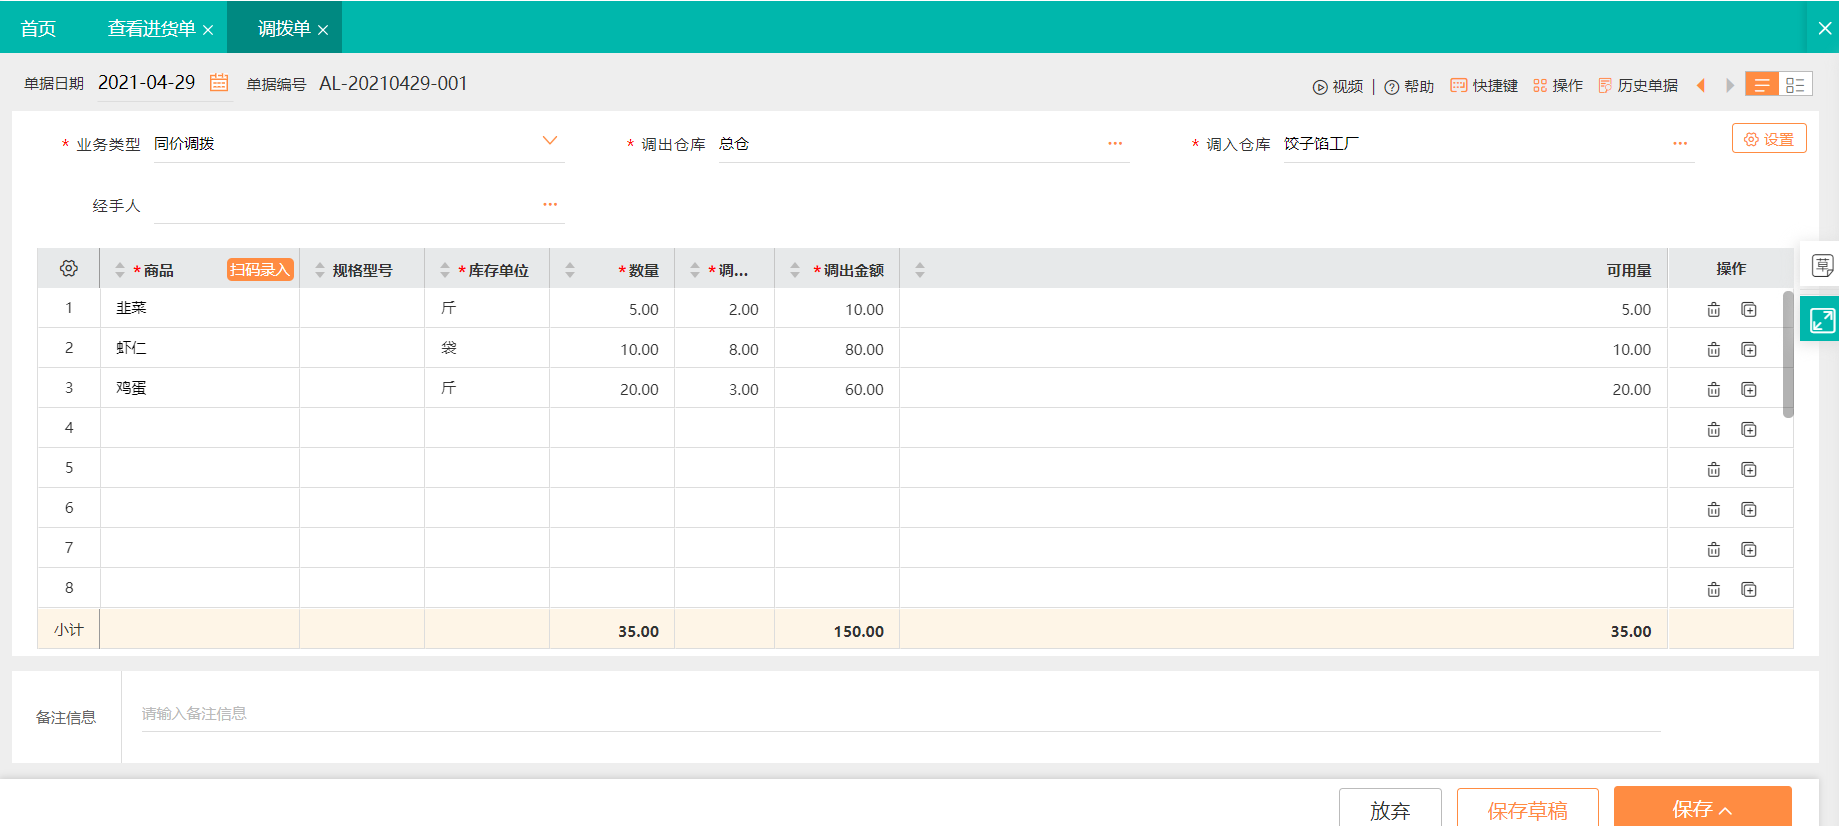Sort by the 商品 column arrows
The image size is (1839, 826).
click(x=120, y=270)
